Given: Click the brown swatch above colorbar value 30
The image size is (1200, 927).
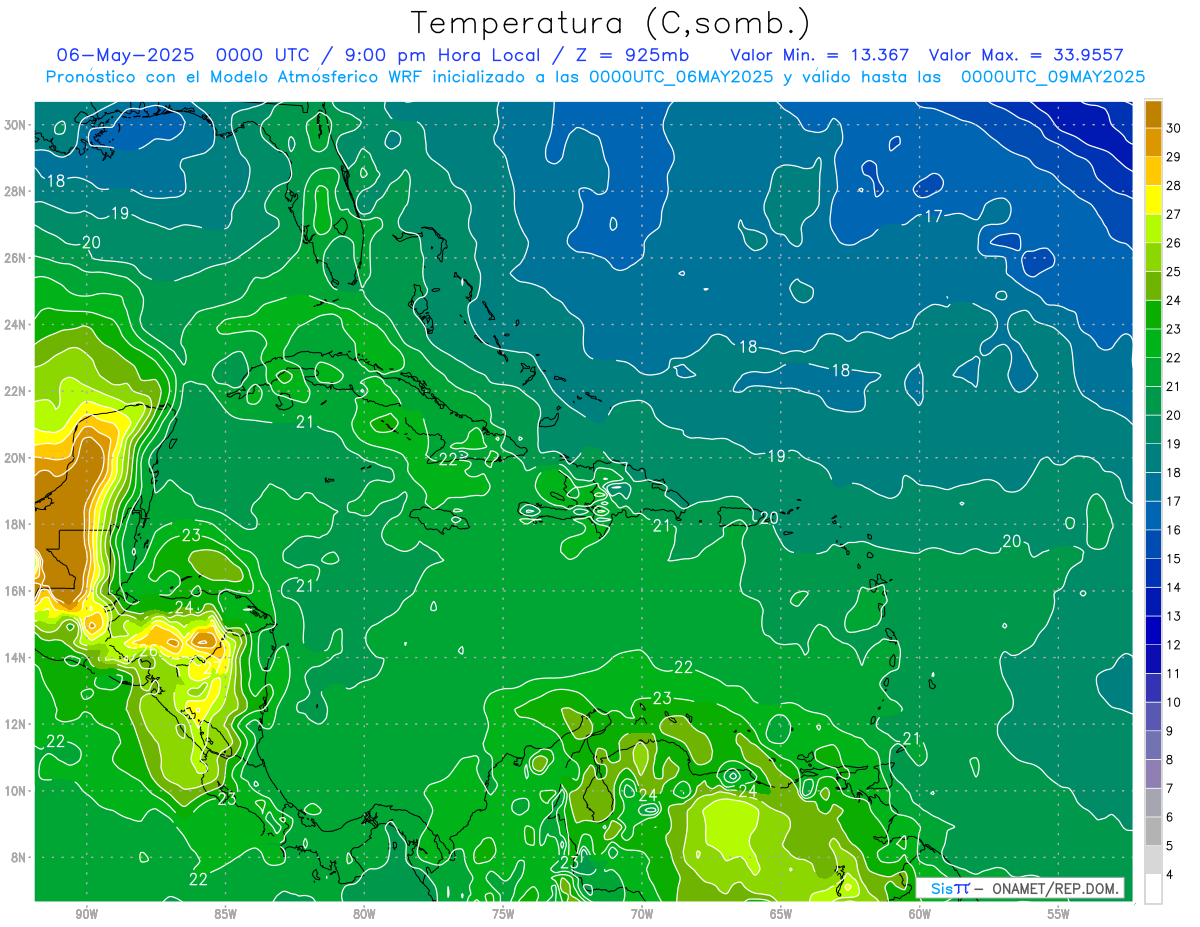Looking at the screenshot, I should tap(1153, 114).
